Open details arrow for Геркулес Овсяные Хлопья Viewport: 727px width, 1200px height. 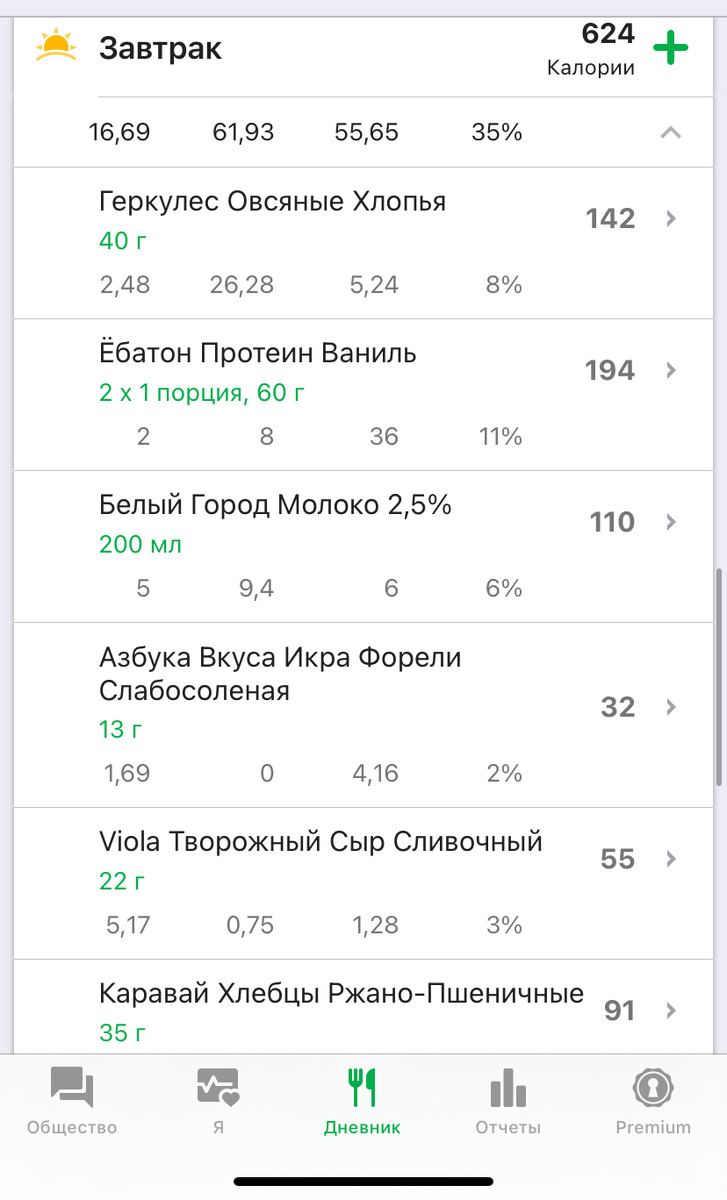click(x=671, y=218)
